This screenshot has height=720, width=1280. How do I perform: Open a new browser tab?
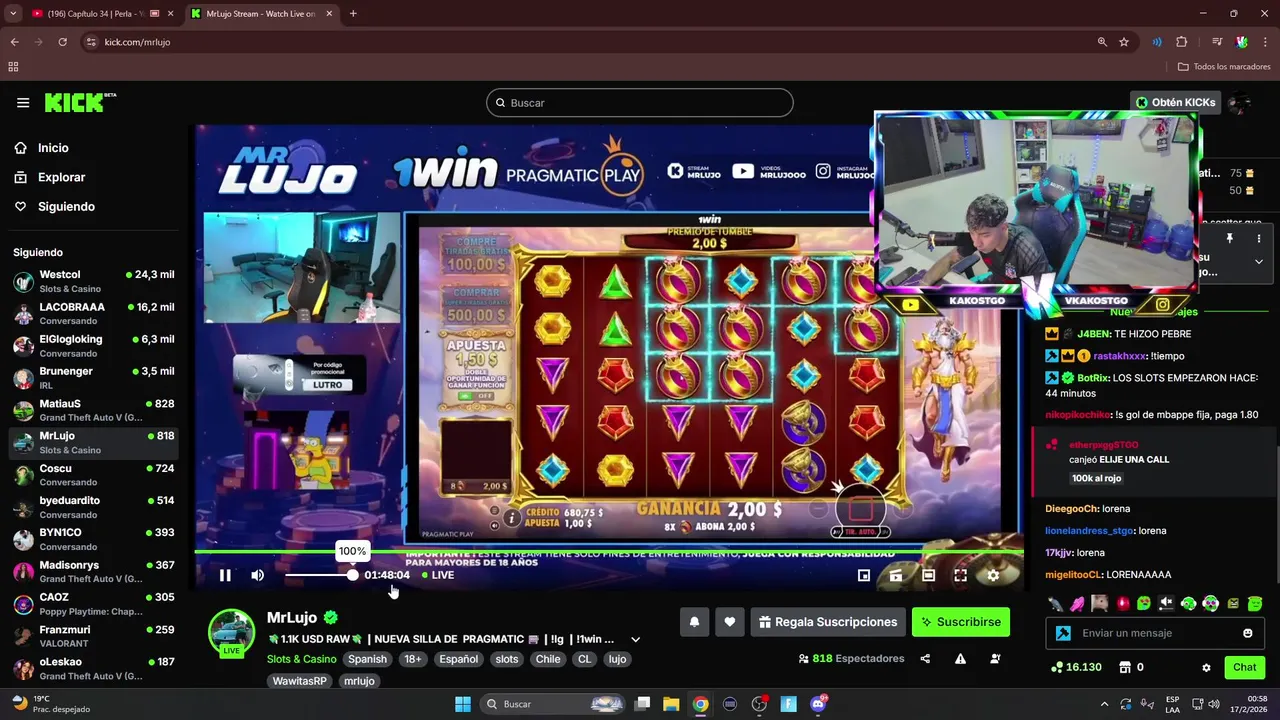(x=353, y=14)
